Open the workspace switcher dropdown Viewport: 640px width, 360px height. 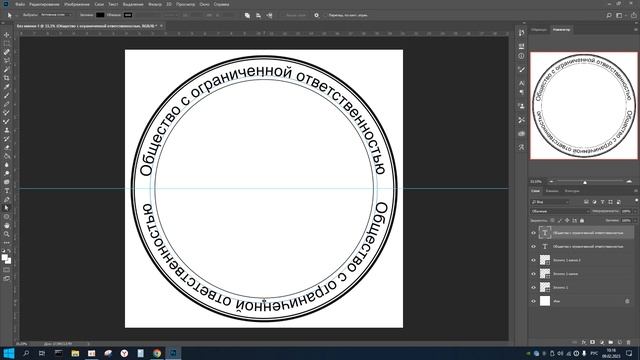point(620,15)
